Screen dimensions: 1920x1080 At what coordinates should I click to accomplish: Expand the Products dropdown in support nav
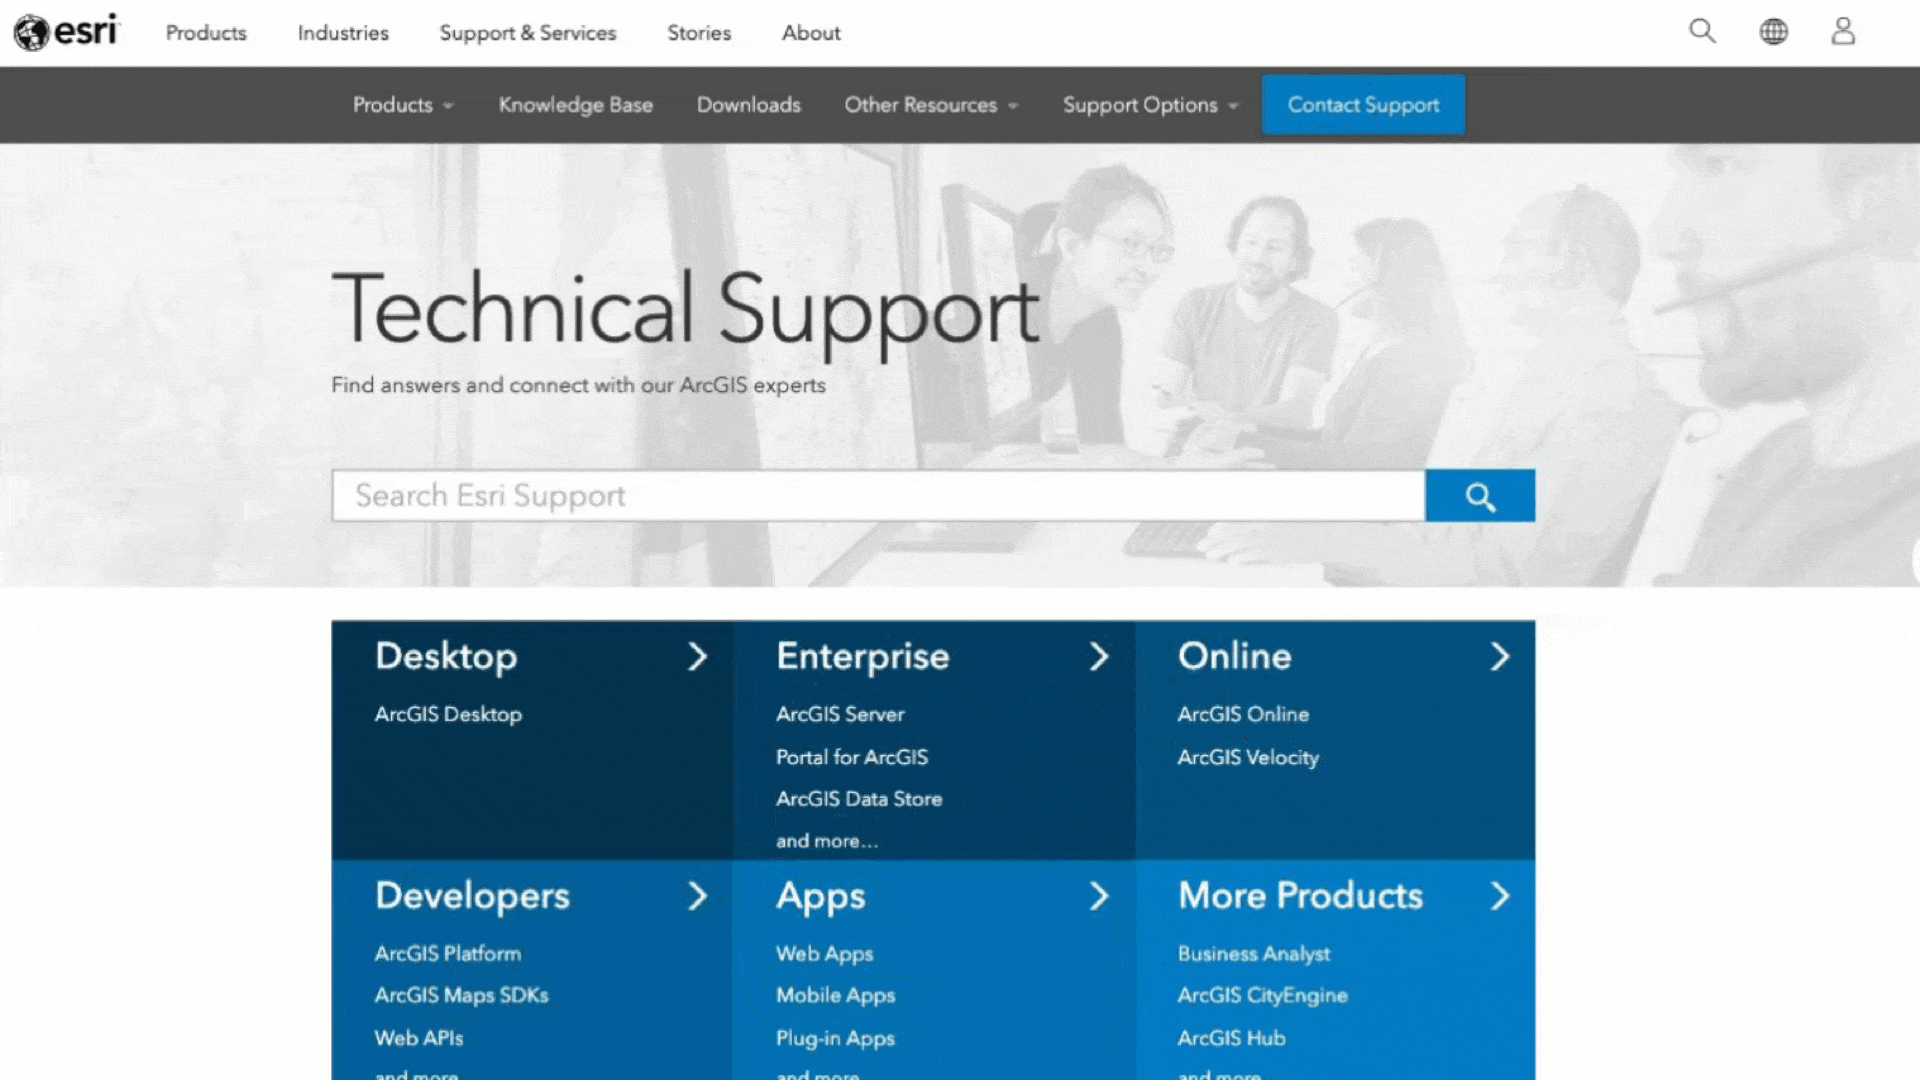[401, 104]
